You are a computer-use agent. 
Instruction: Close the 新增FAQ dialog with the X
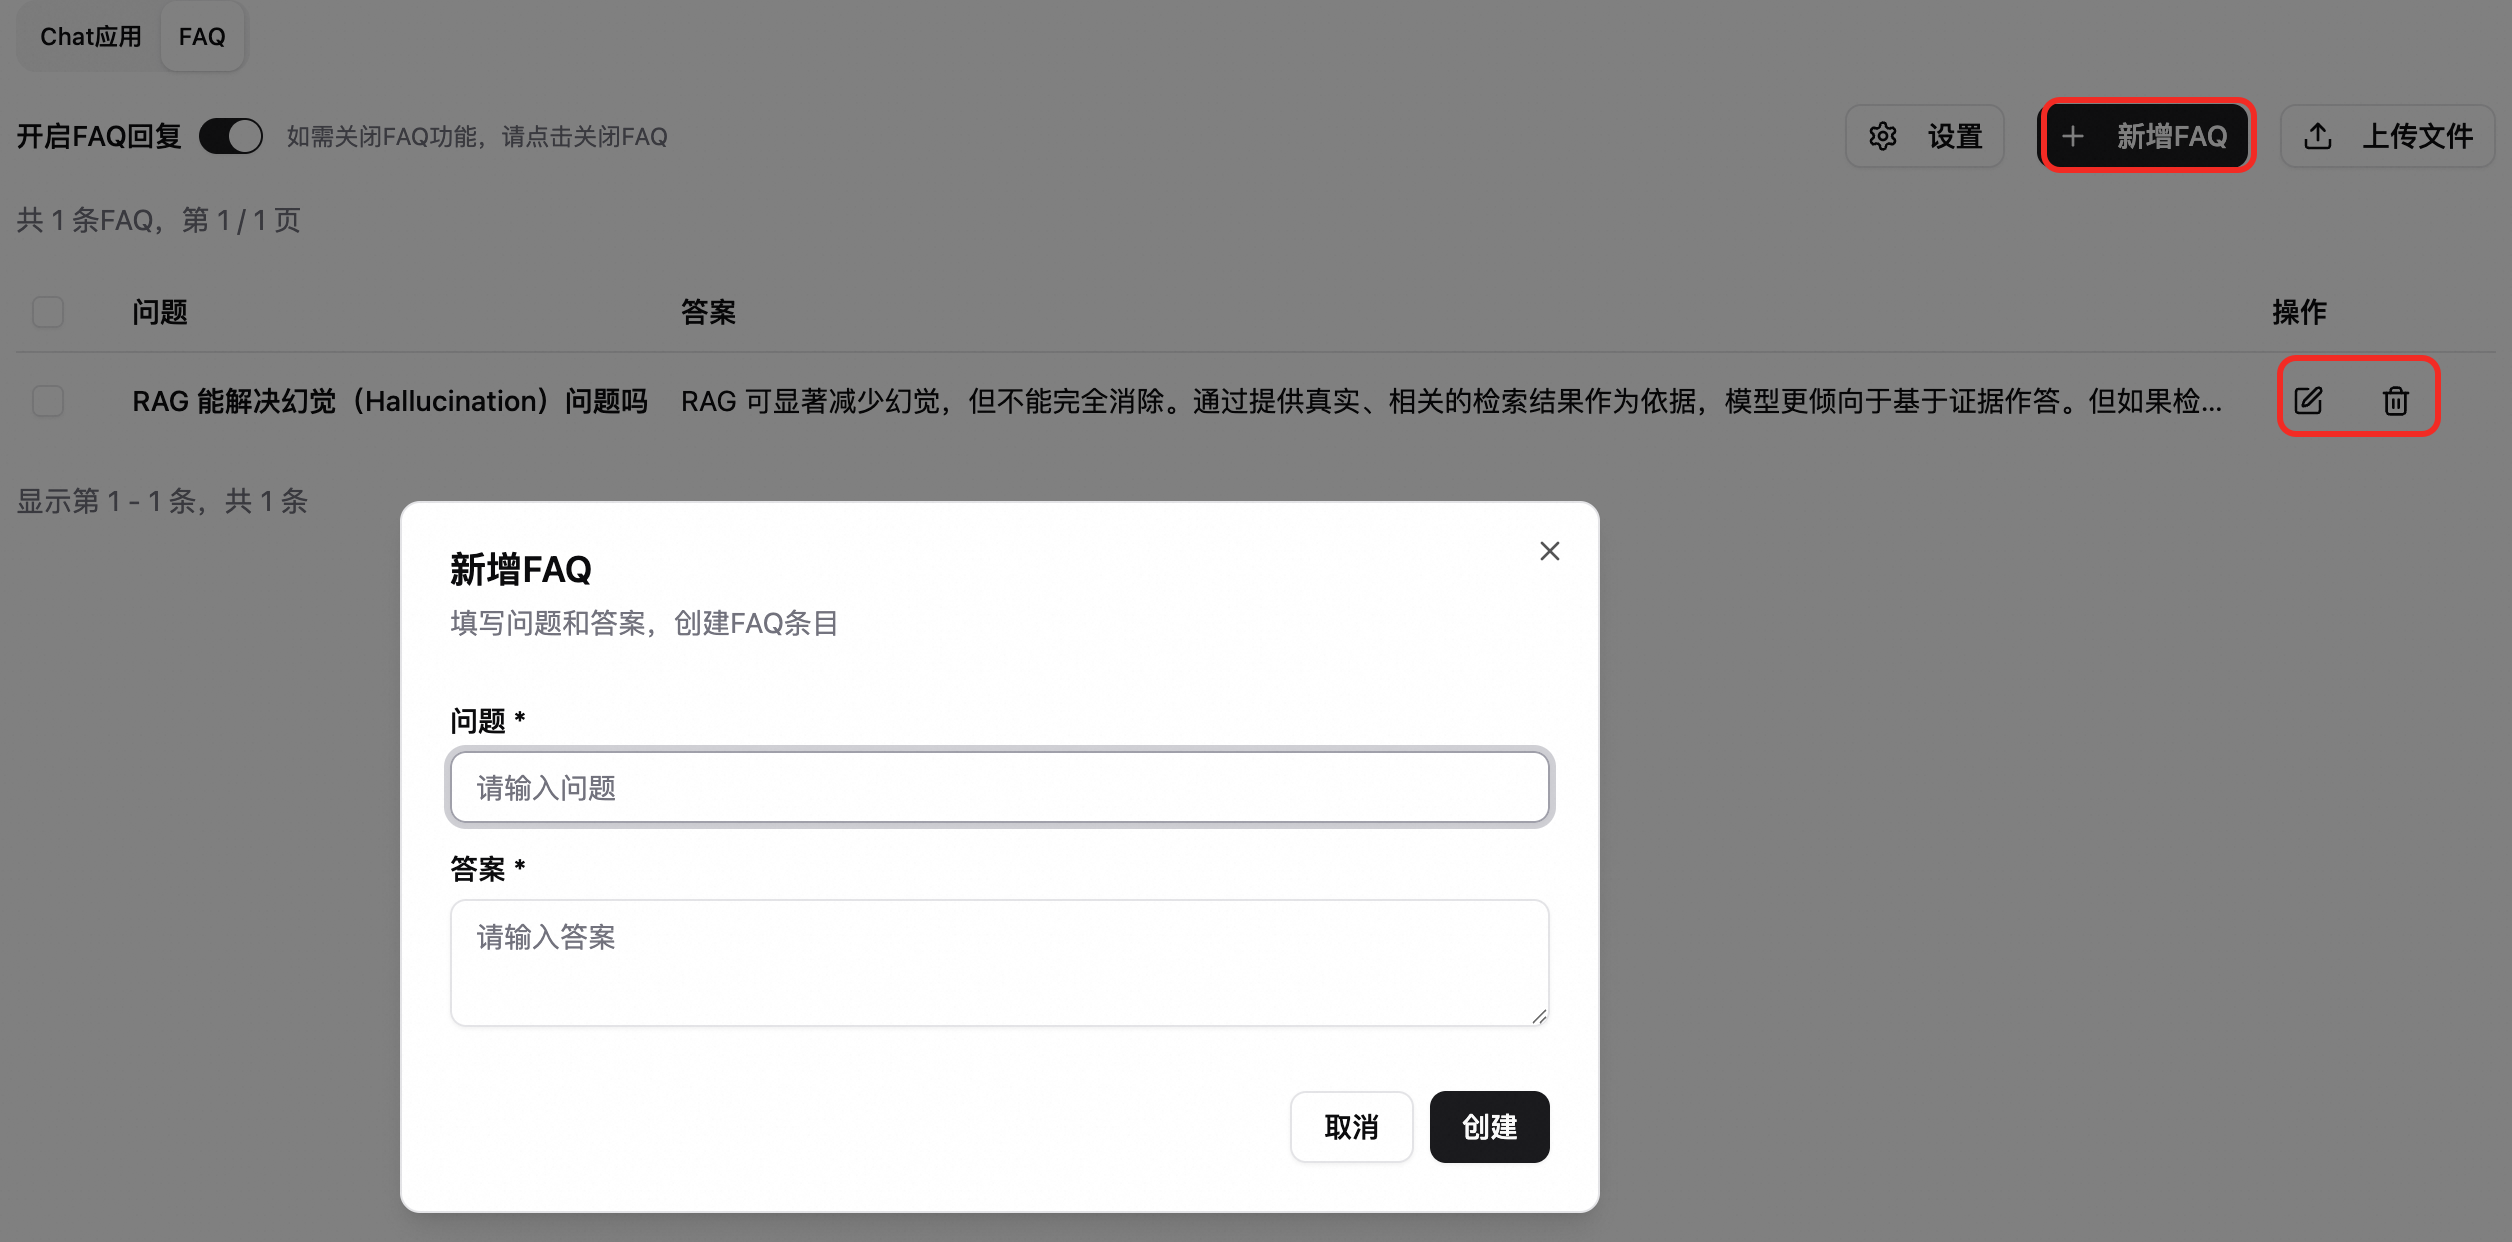1549,551
